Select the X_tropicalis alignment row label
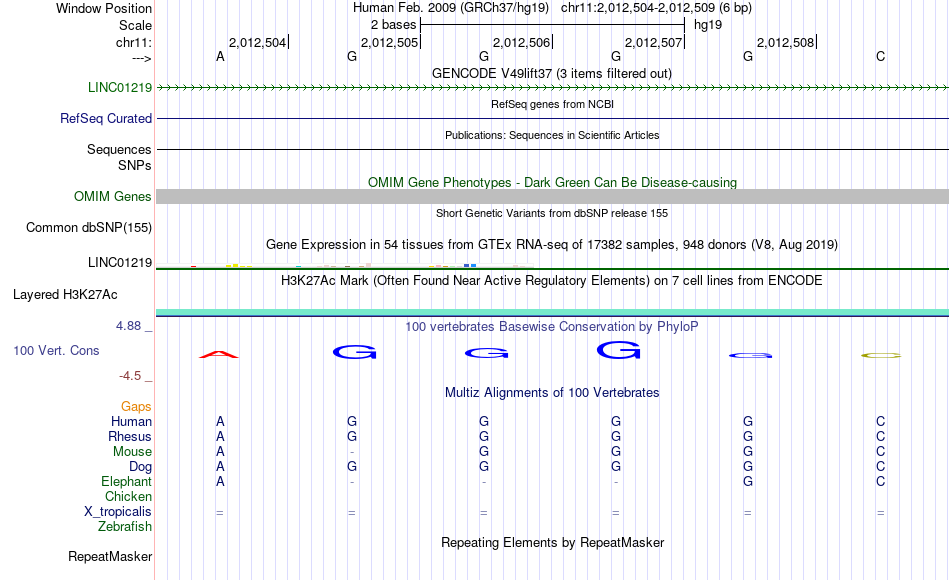 pyautogui.click(x=118, y=512)
